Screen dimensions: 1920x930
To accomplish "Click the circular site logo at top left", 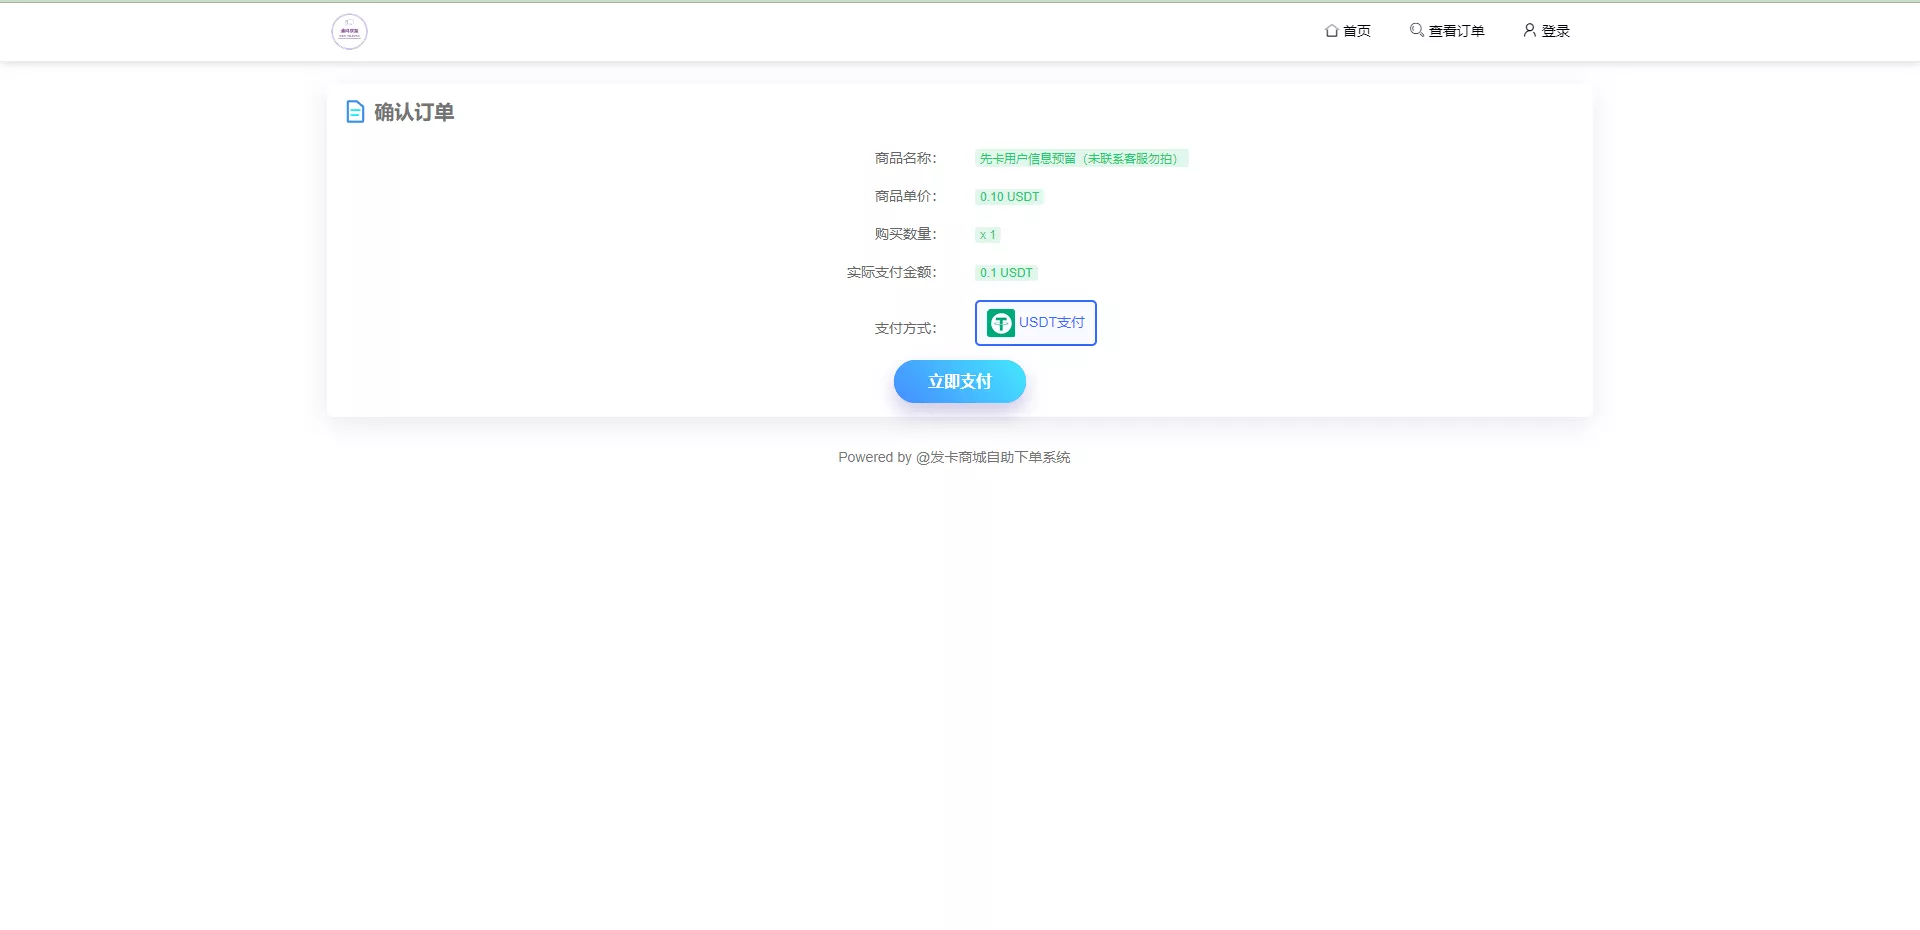I will (348, 31).
